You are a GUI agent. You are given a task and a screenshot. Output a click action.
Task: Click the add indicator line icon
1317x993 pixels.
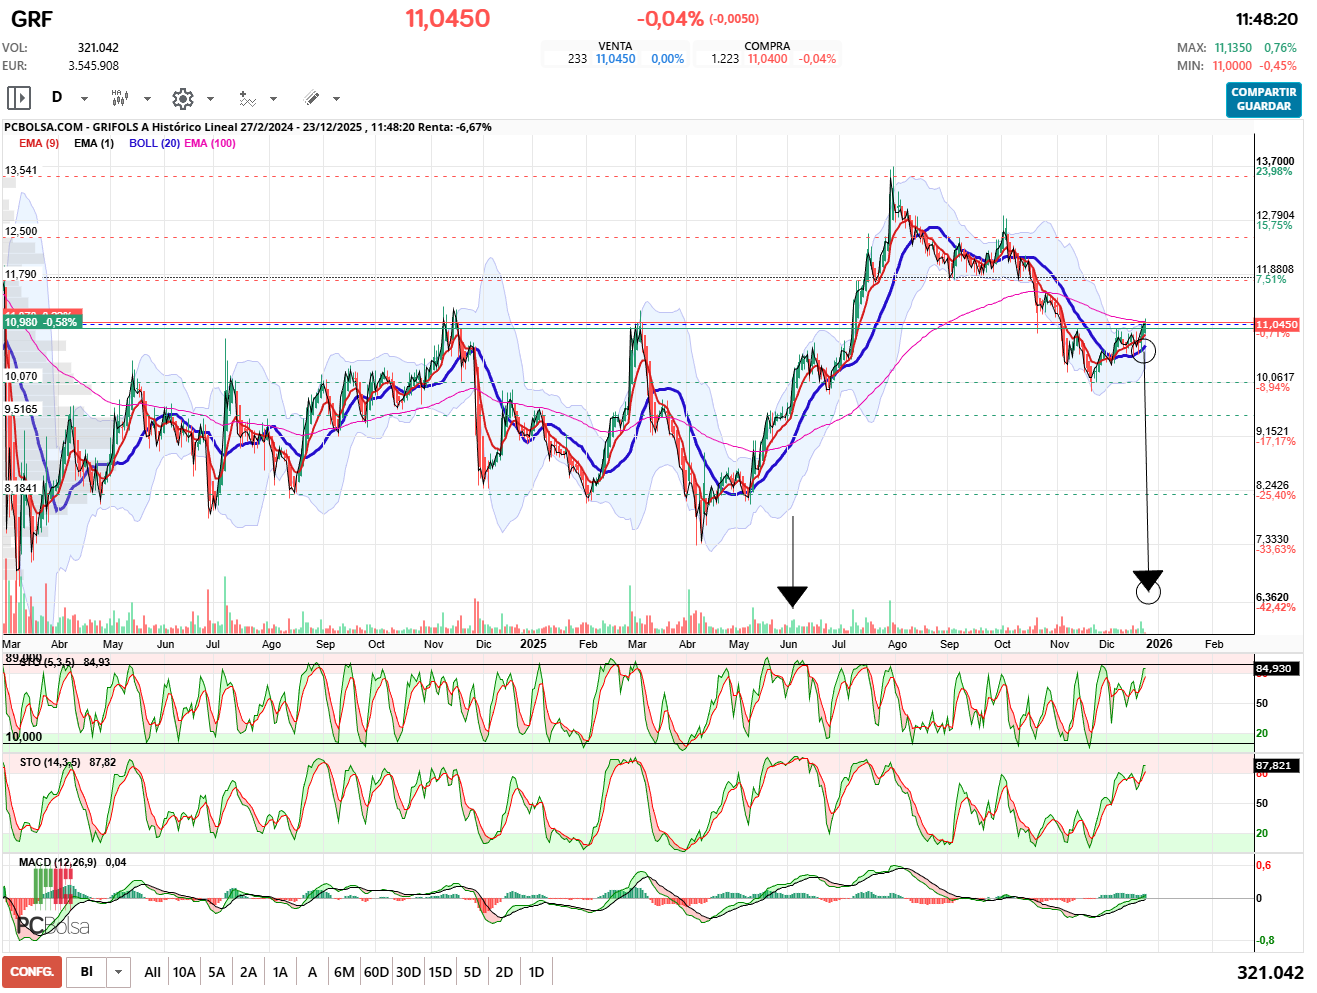(x=247, y=98)
